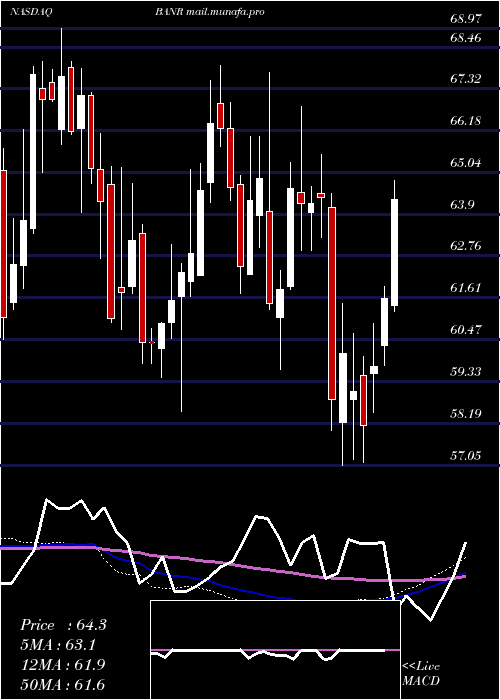500x700 pixels.
Task: Select the 67.32 price axis label
Action: [466, 79]
